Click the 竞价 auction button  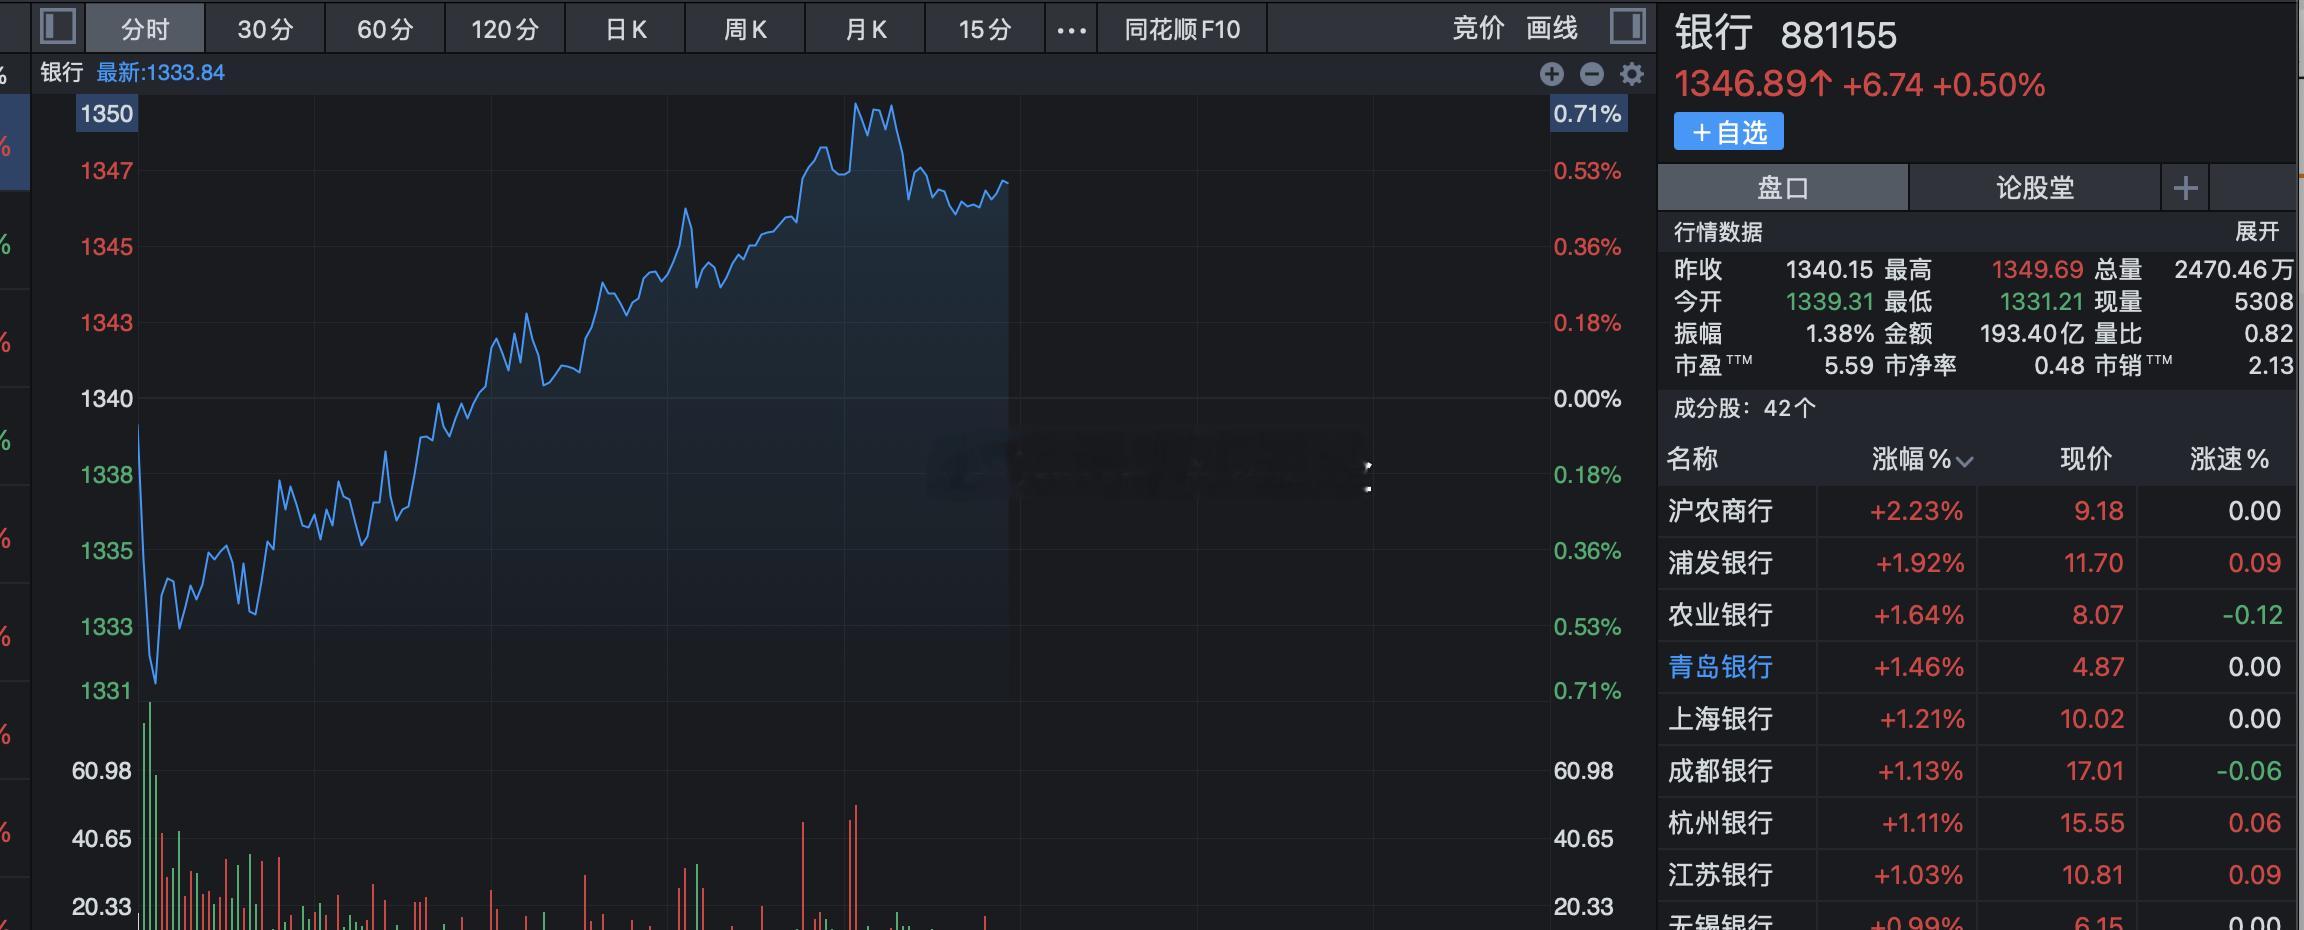pos(1478,28)
